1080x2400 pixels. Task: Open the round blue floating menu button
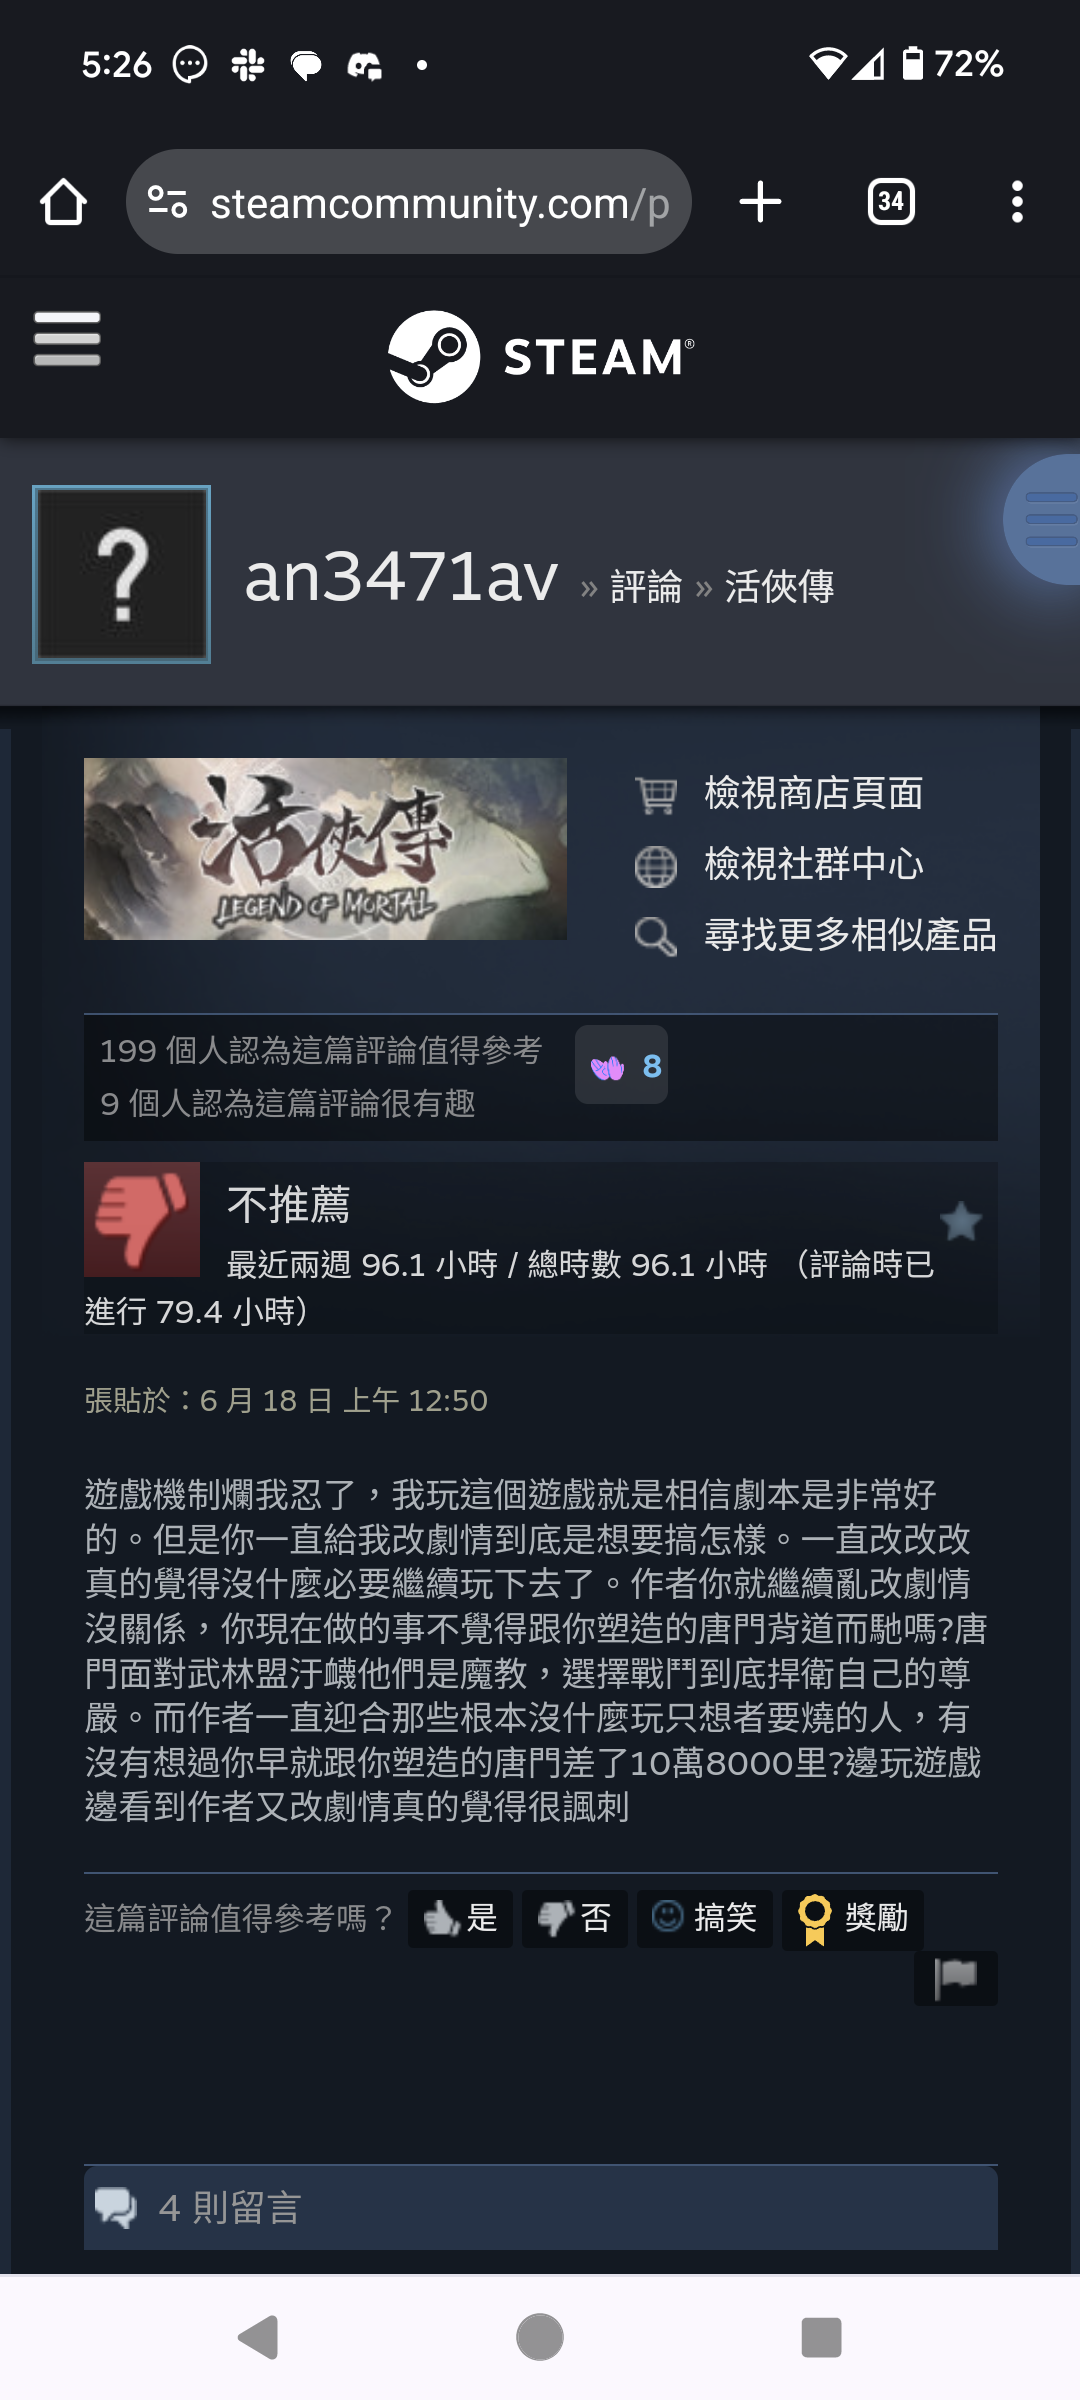(1045, 519)
